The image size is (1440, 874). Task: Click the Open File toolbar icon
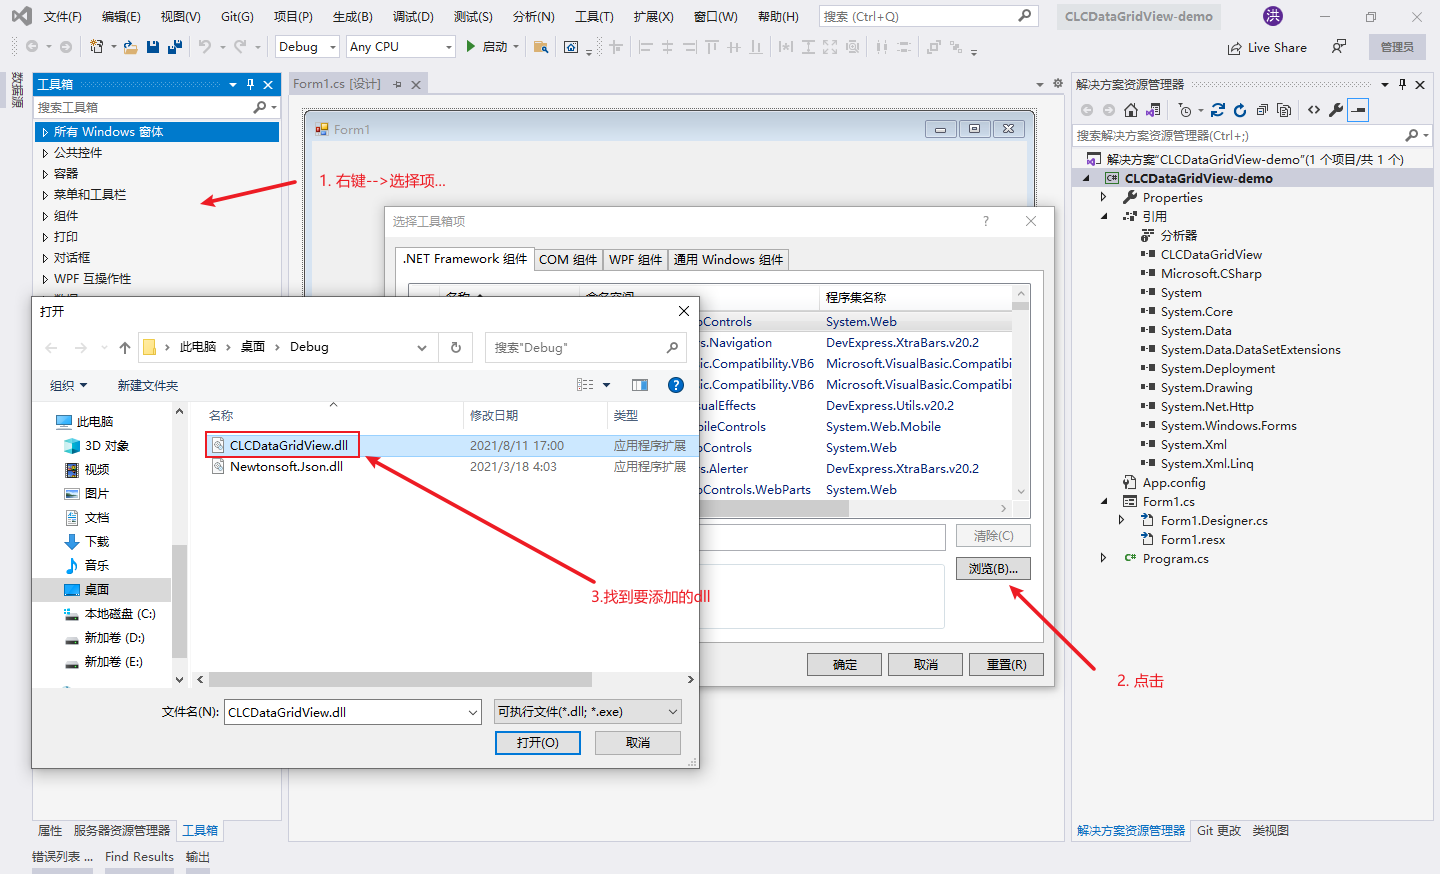[x=130, y=47]
